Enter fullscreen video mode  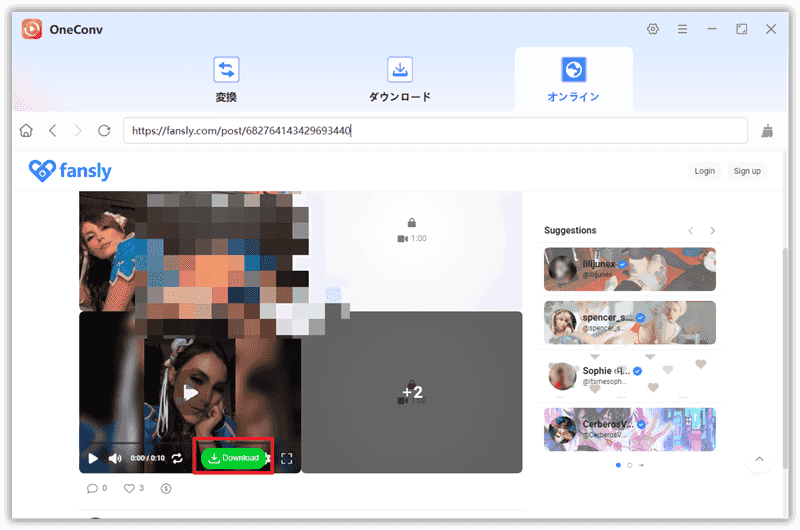coord(287,458)
